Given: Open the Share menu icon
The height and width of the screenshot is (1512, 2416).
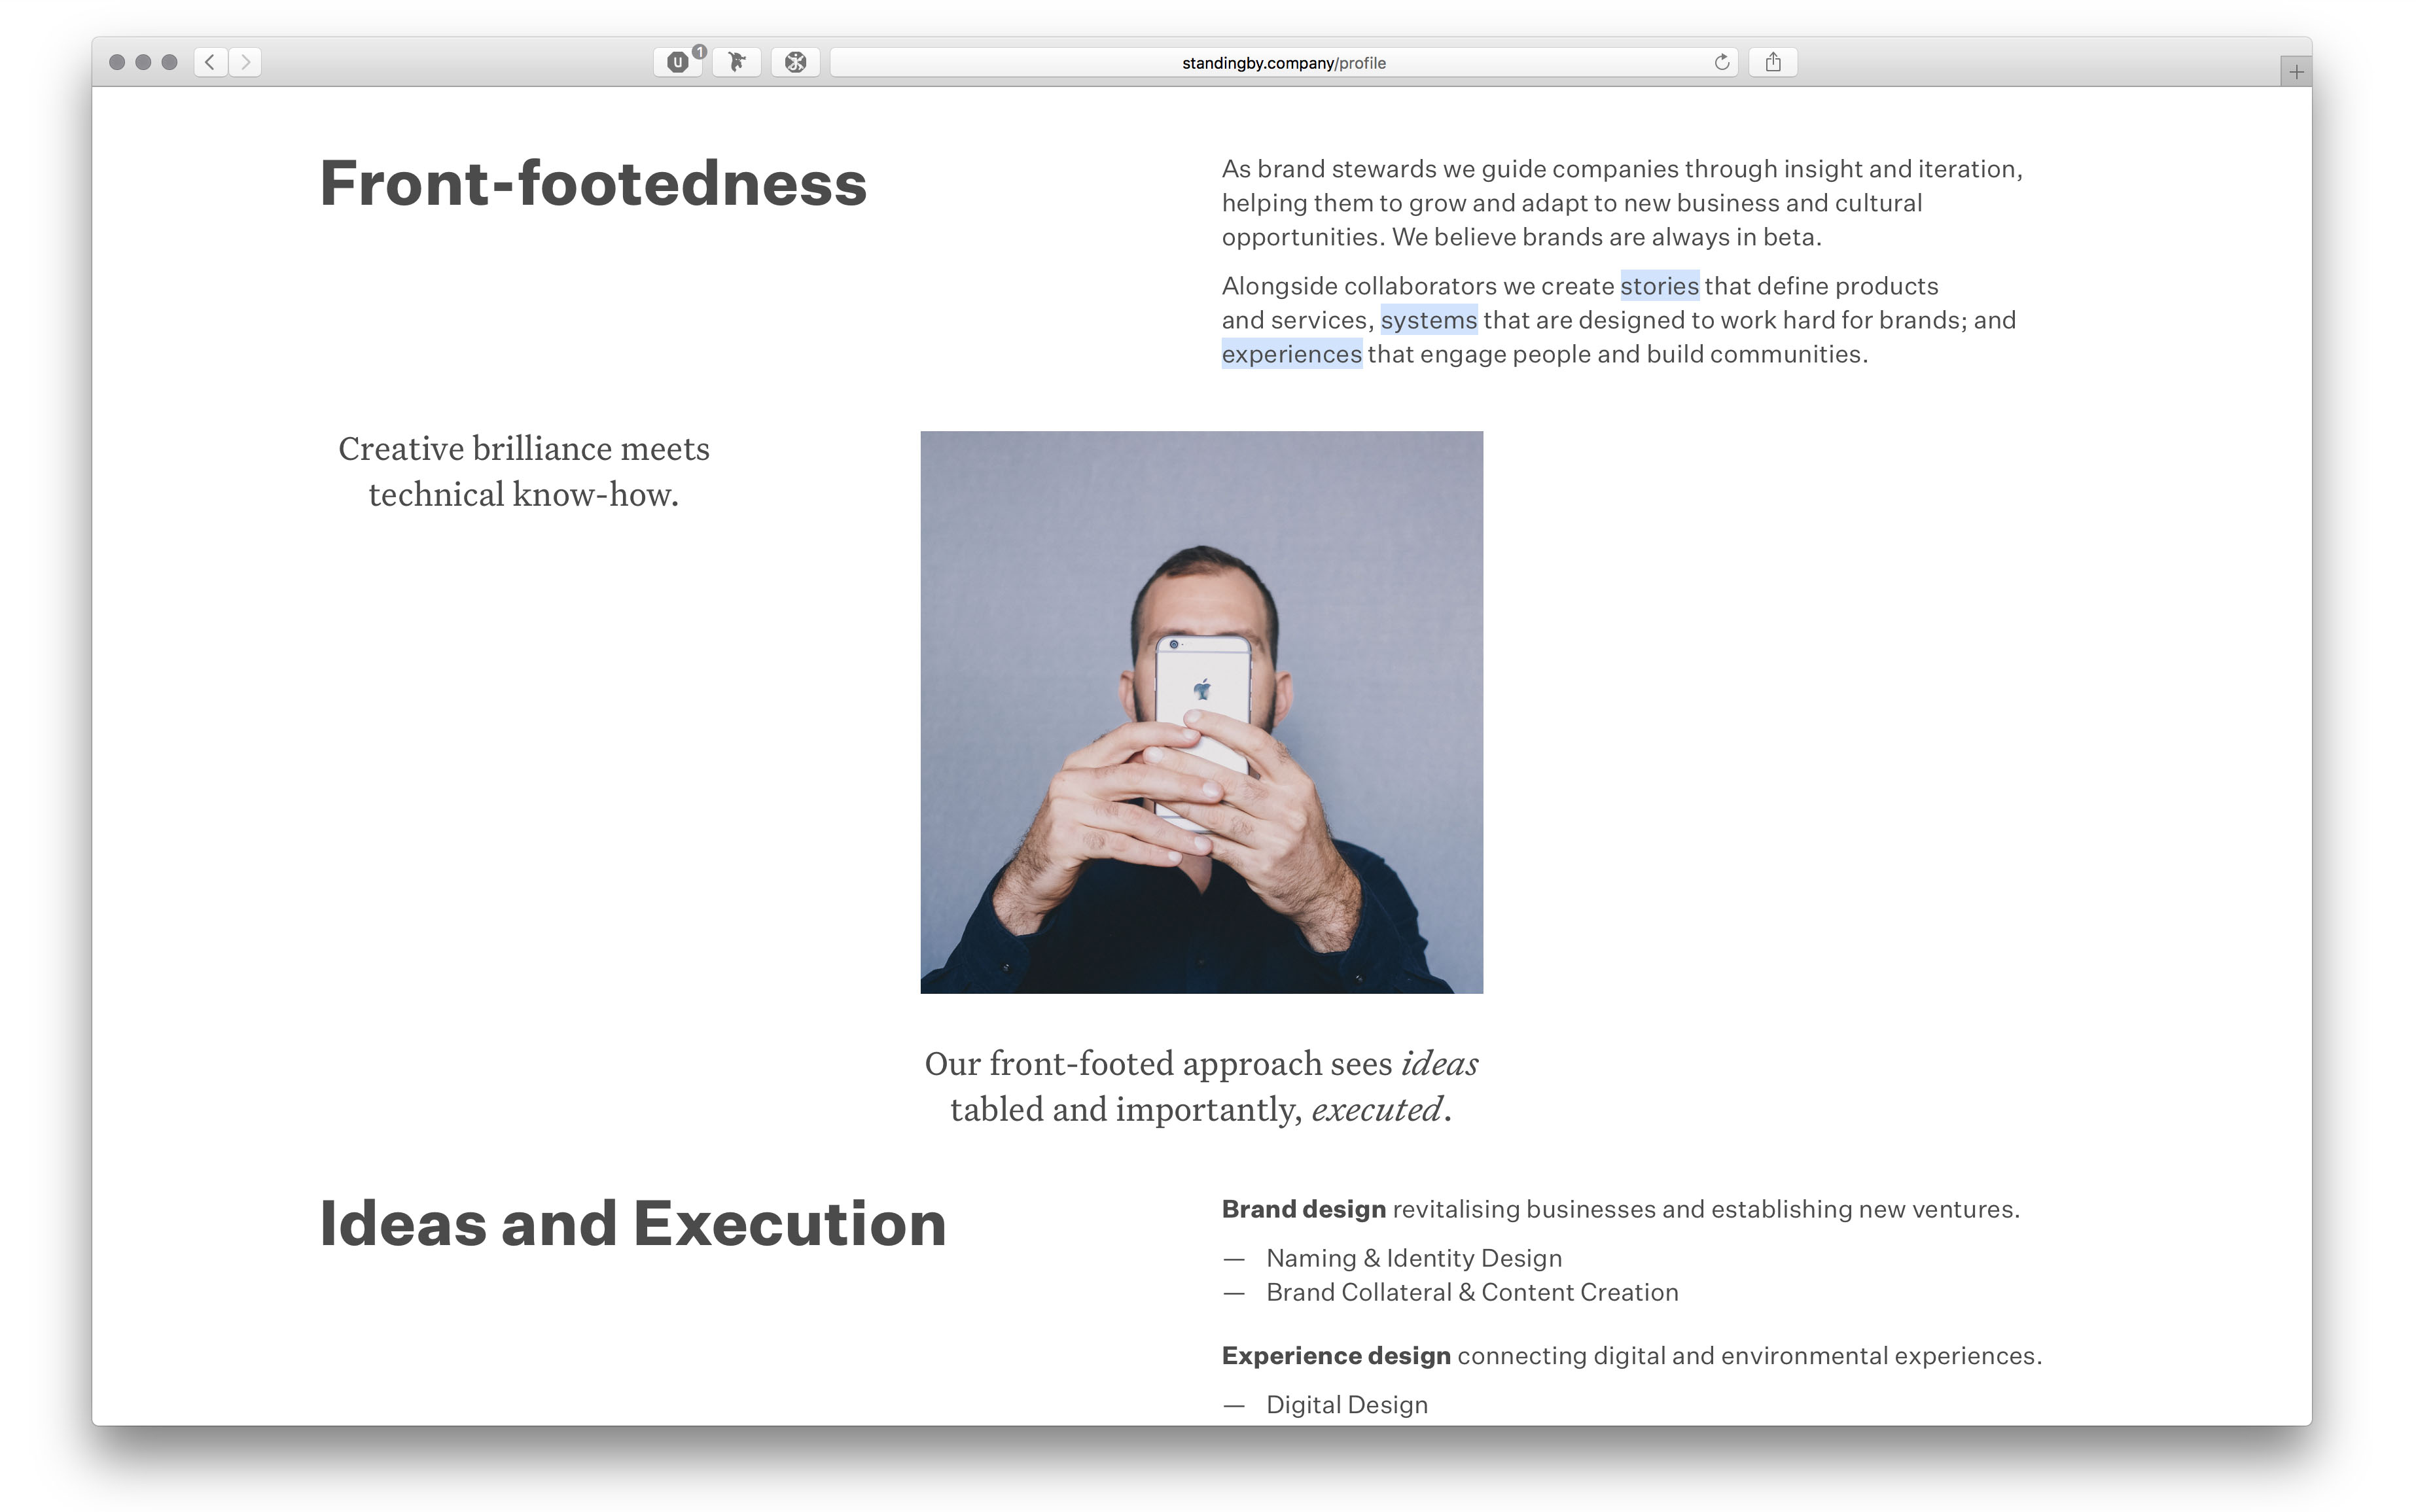Looking at the screenshot, I should pos(1773,62).
